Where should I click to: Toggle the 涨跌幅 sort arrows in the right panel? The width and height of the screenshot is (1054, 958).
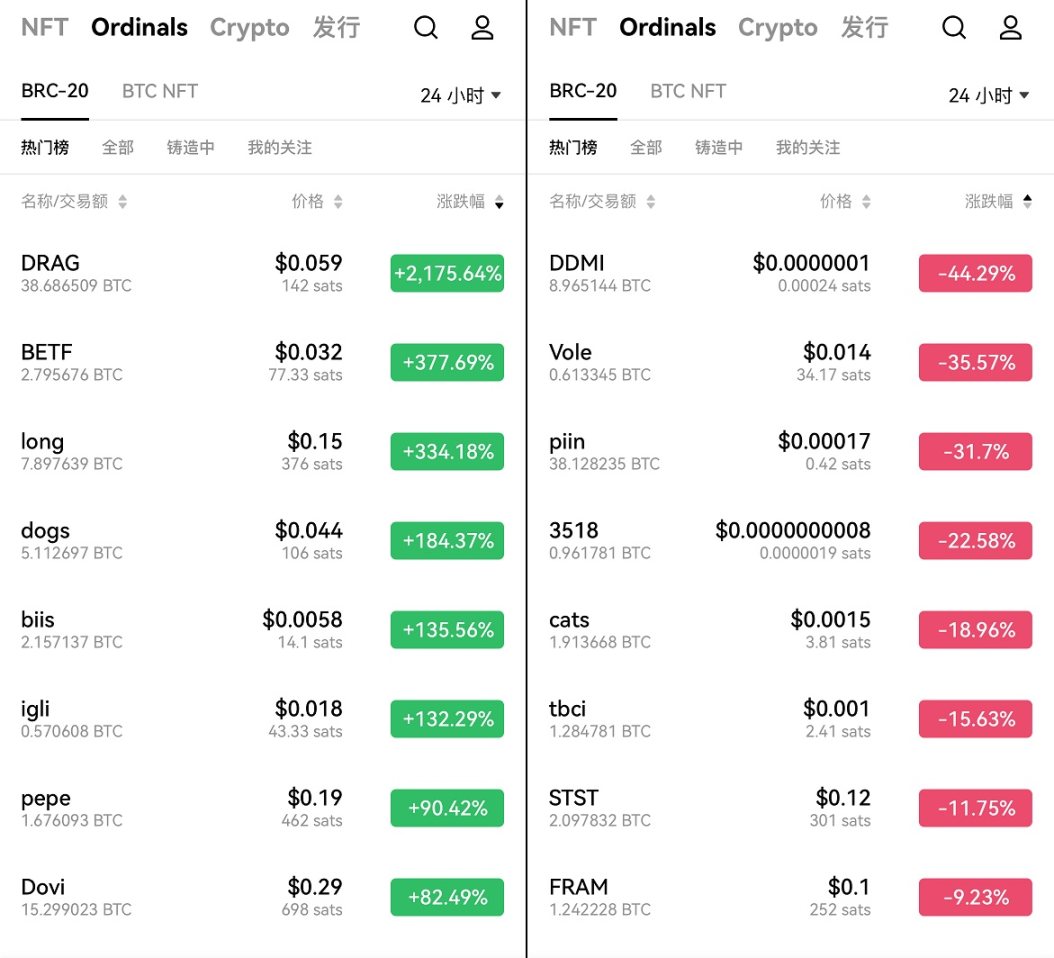tap(1027, 202)
